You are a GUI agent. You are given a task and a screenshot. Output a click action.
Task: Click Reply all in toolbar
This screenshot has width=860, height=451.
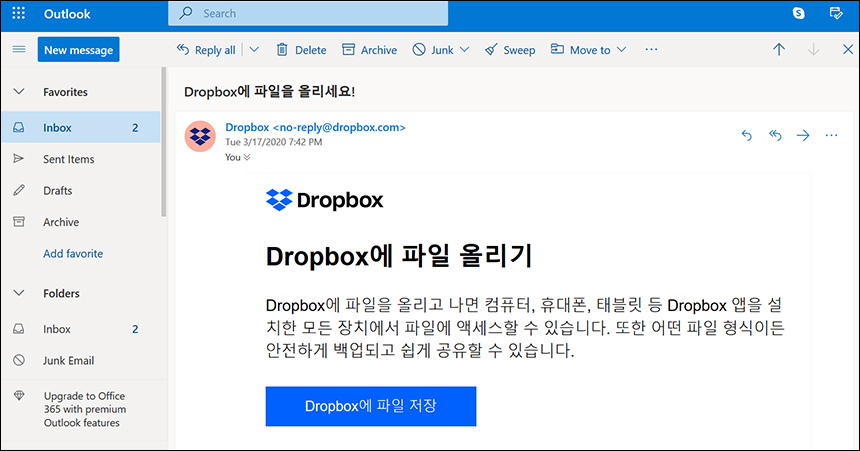pos(206,50)
